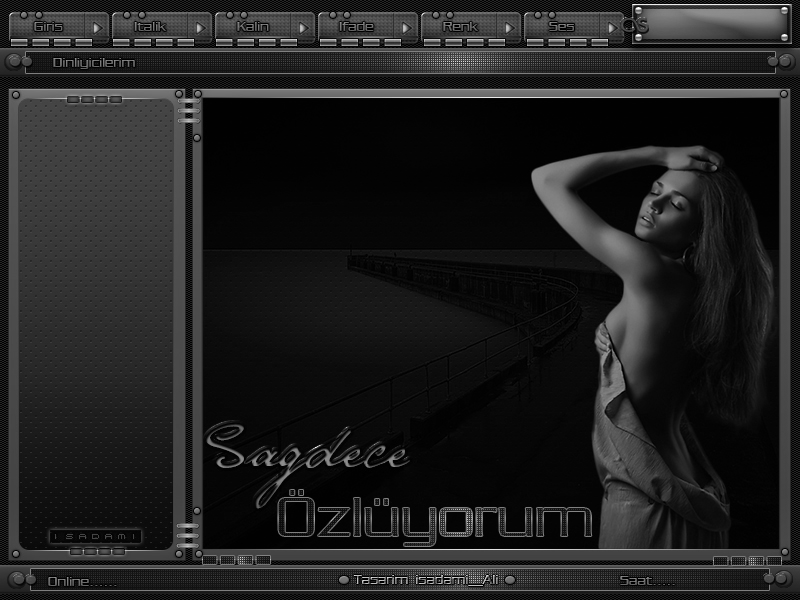Open the Renk color picker
The image size is (800, 600).
click(459, 27)
